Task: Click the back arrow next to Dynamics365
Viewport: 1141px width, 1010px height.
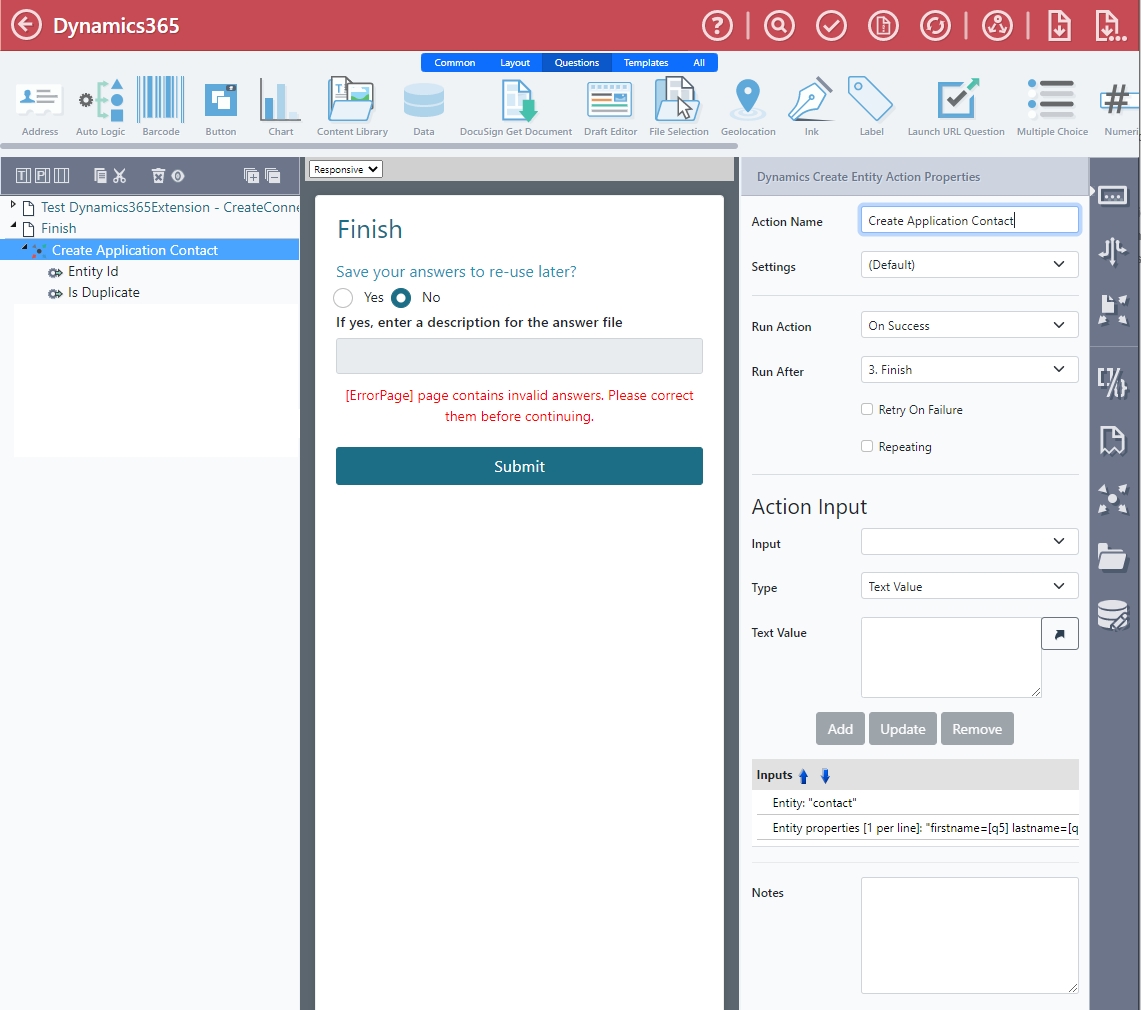Action: click(x=26, y=25)
